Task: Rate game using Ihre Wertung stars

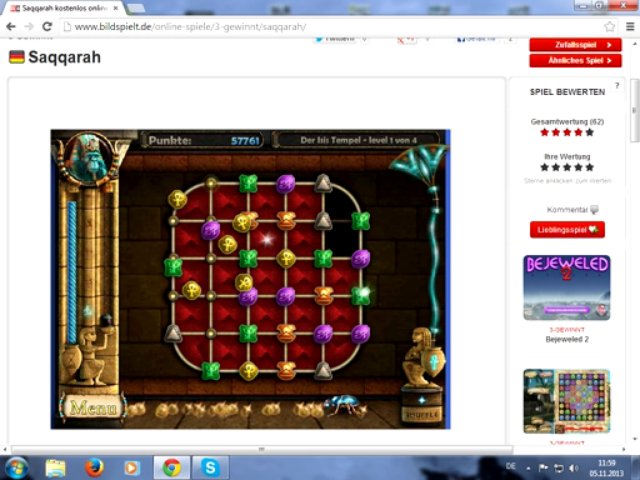Action: [x=566, y=168]
